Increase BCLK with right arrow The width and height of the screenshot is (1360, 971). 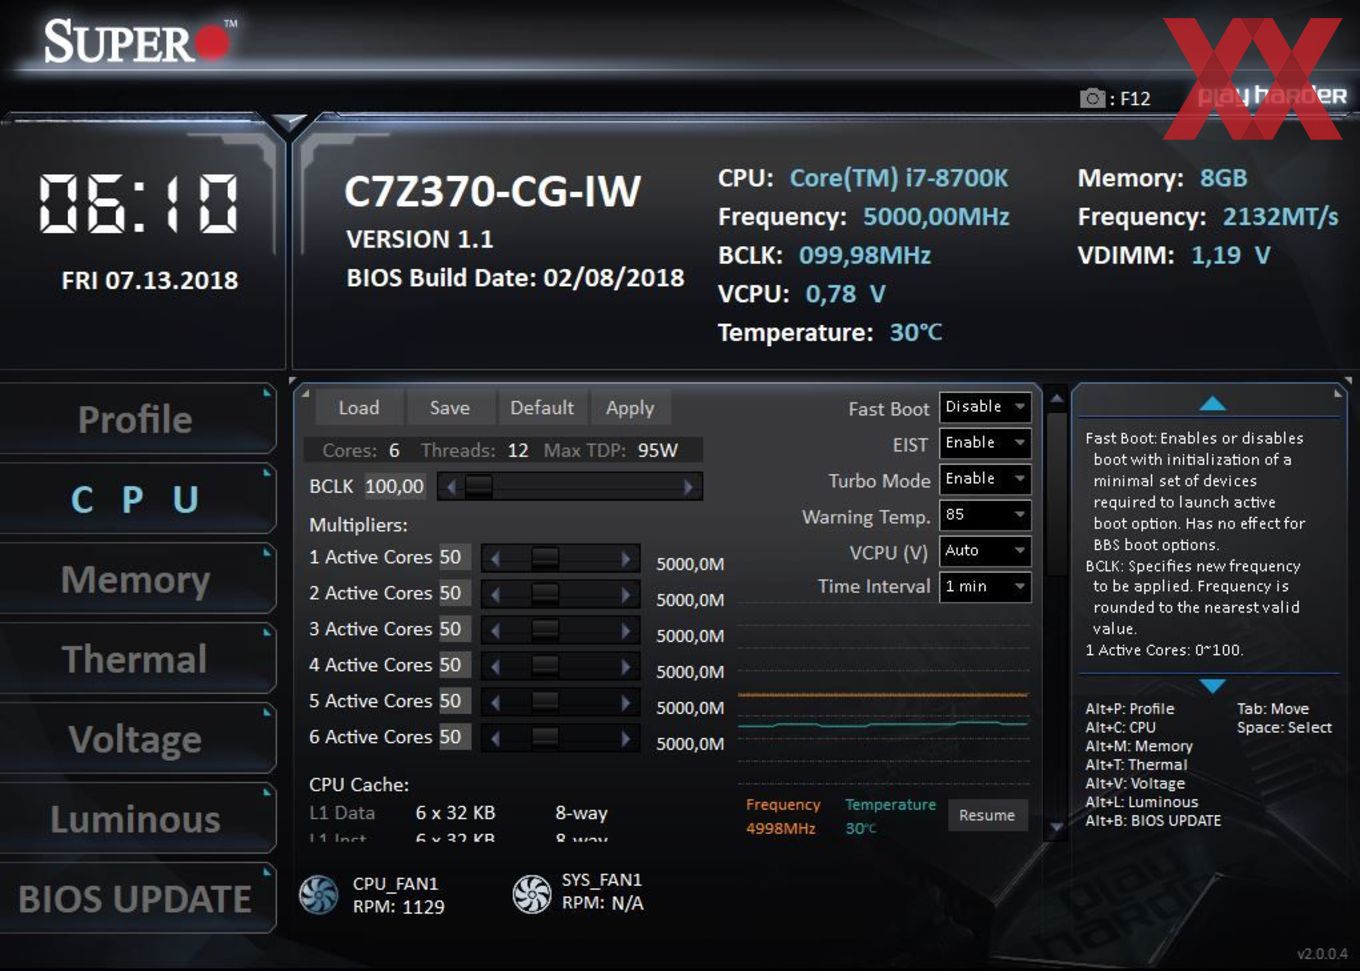(x=689, y=487)
